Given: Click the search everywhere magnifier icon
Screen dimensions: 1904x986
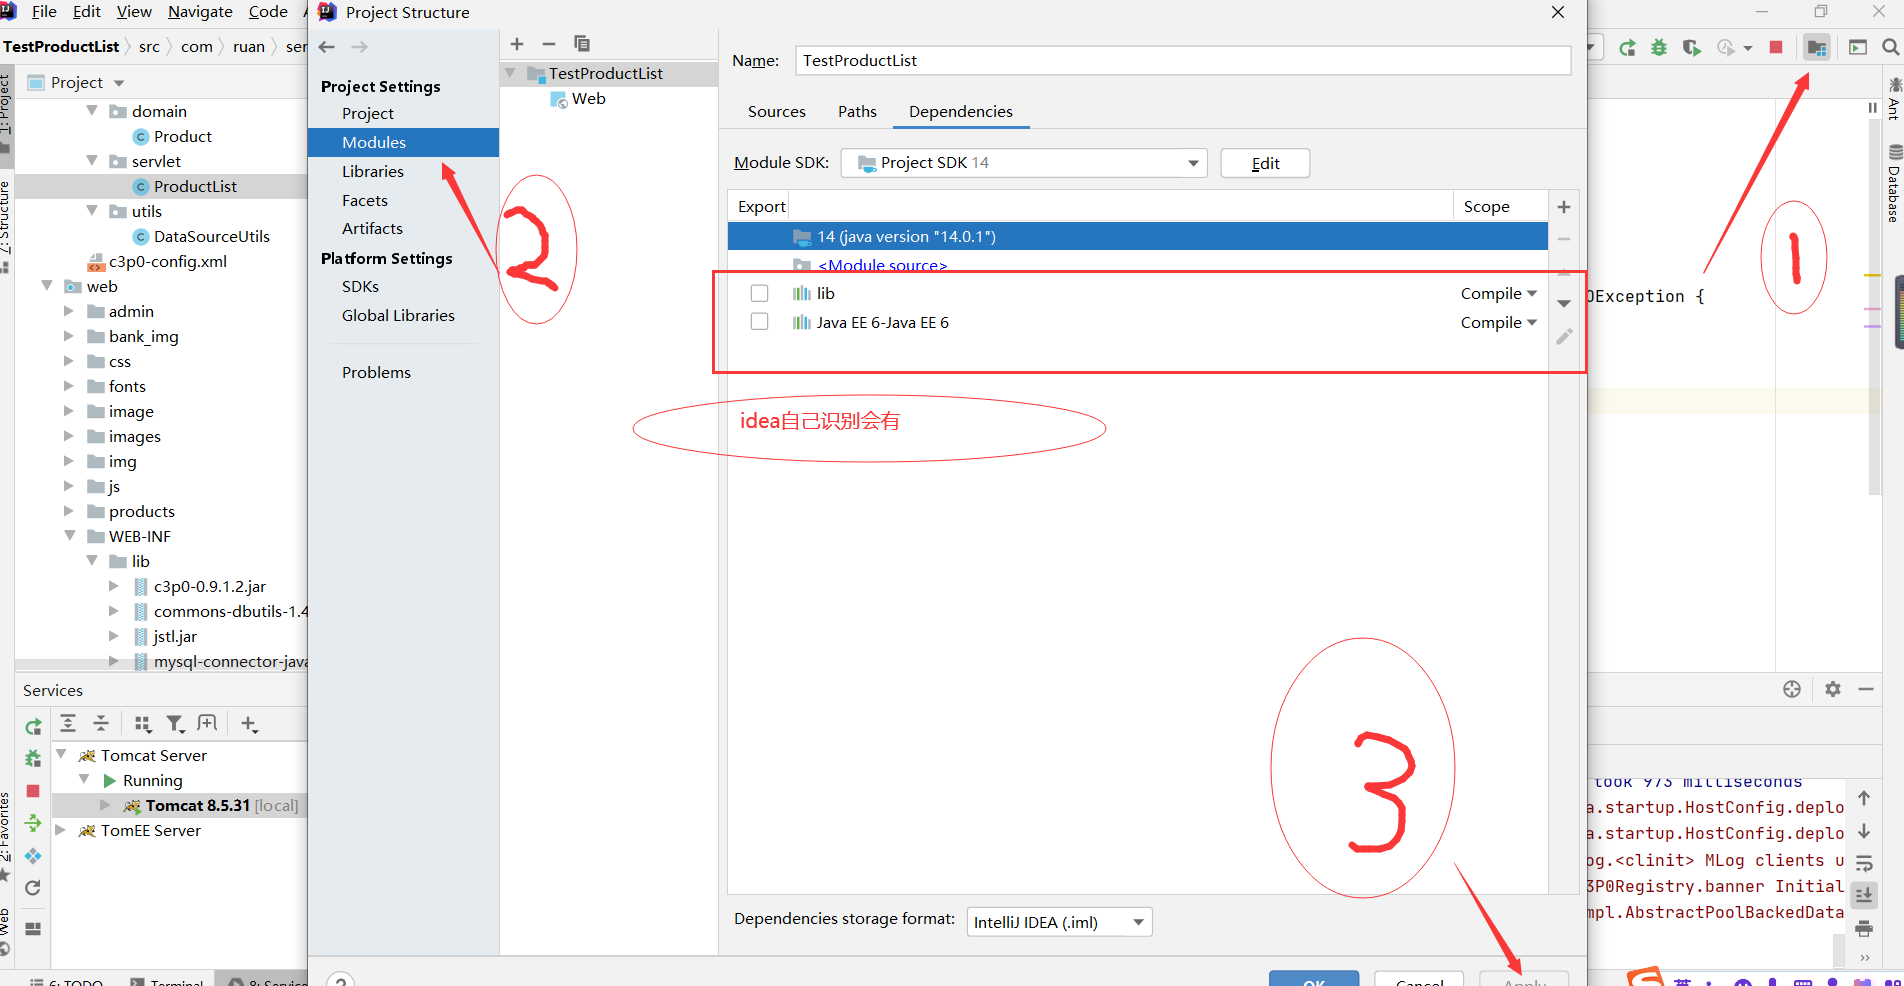Looking at the screenshot, I should point(1890,47).
